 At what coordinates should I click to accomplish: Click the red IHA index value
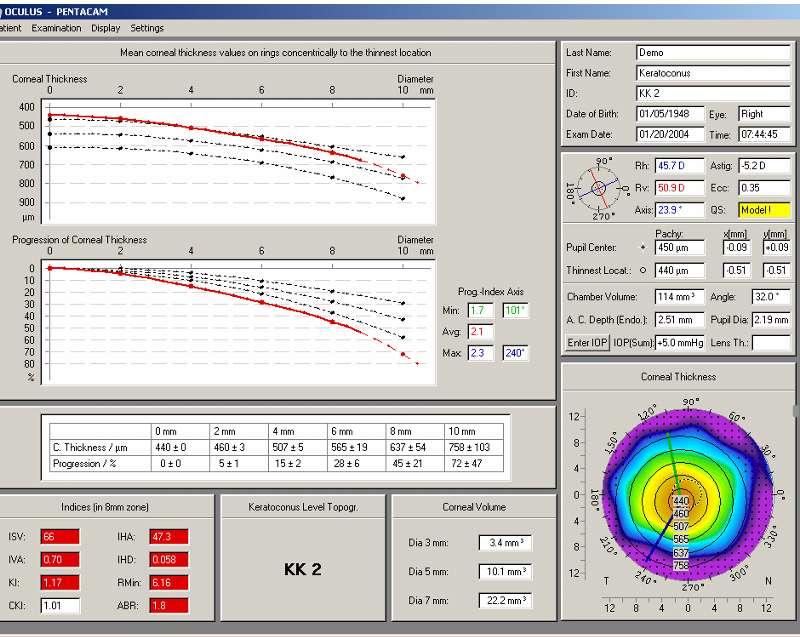(169, 537)
